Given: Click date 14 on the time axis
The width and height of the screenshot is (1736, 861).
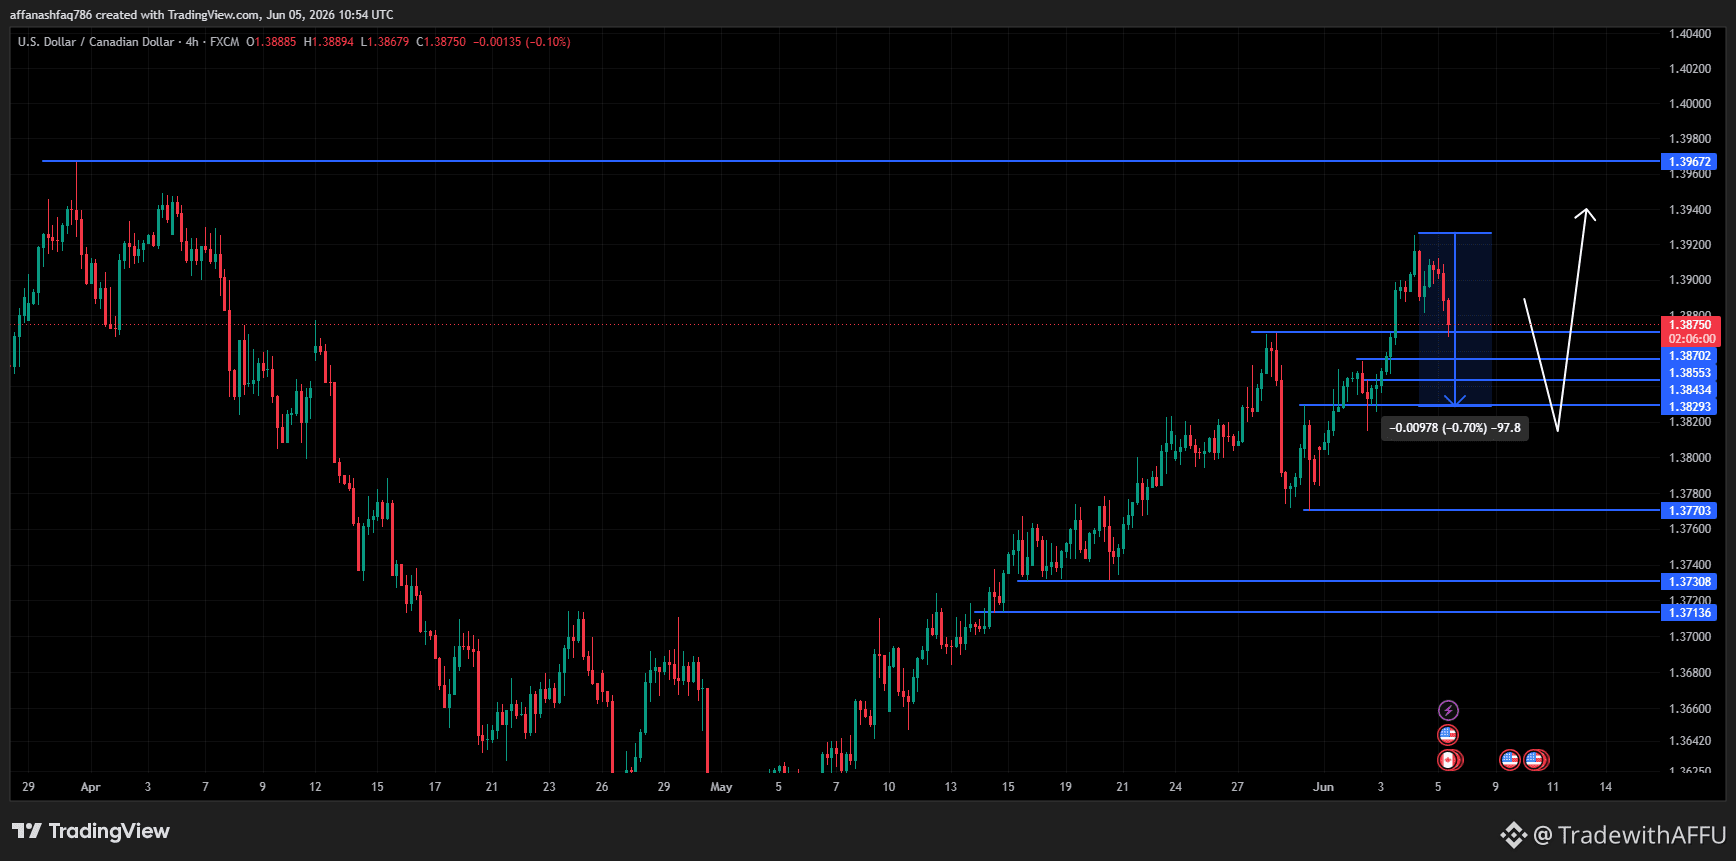Looking at the screenshot, I should pos(1605,787).
